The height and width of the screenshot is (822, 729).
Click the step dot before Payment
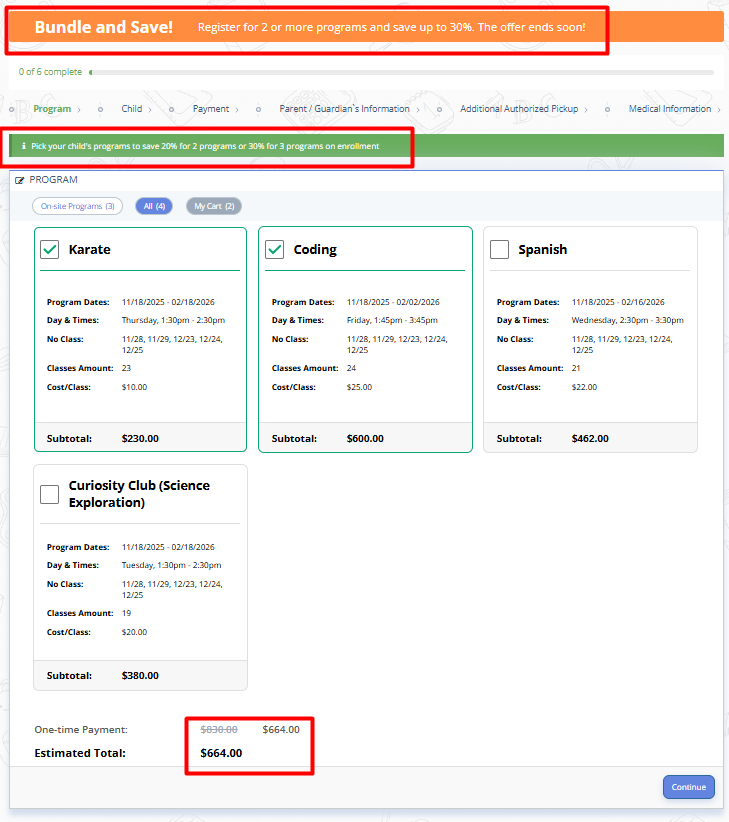(x=171, y=109)
